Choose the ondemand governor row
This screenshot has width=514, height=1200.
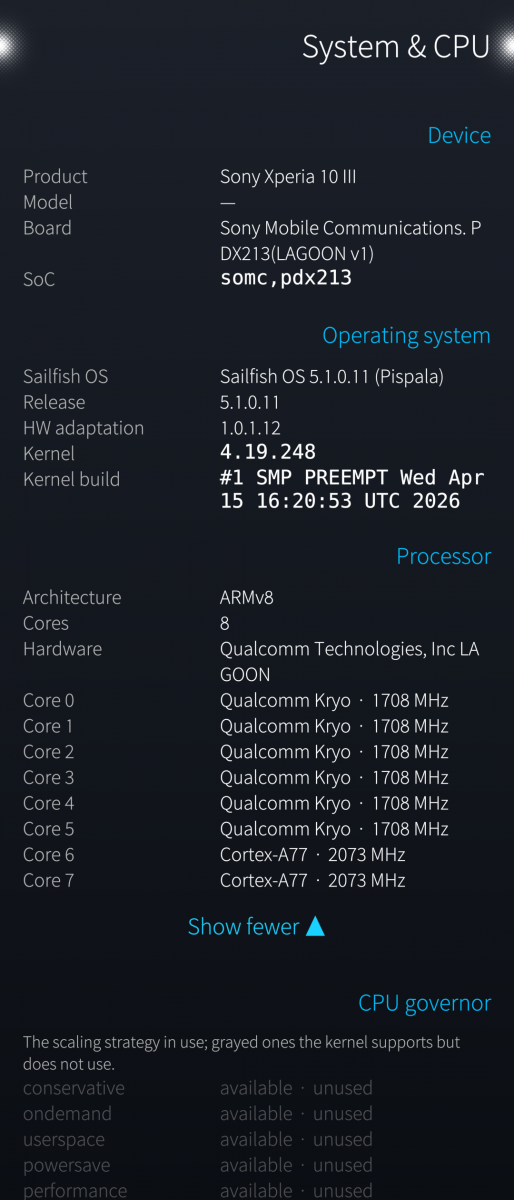pyautogui.click(x=257, y=1114)
